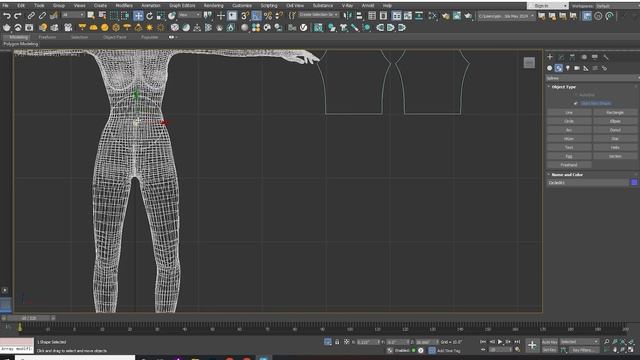This screenshot has height=360, width=640.
Task: Toggle the Percent Snap icon
Action: click(x=268, y=16)
